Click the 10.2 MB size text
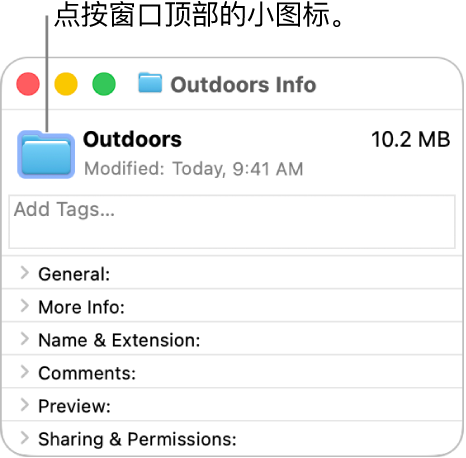Screen dimensions: 466x458 [x=411, y=139]
